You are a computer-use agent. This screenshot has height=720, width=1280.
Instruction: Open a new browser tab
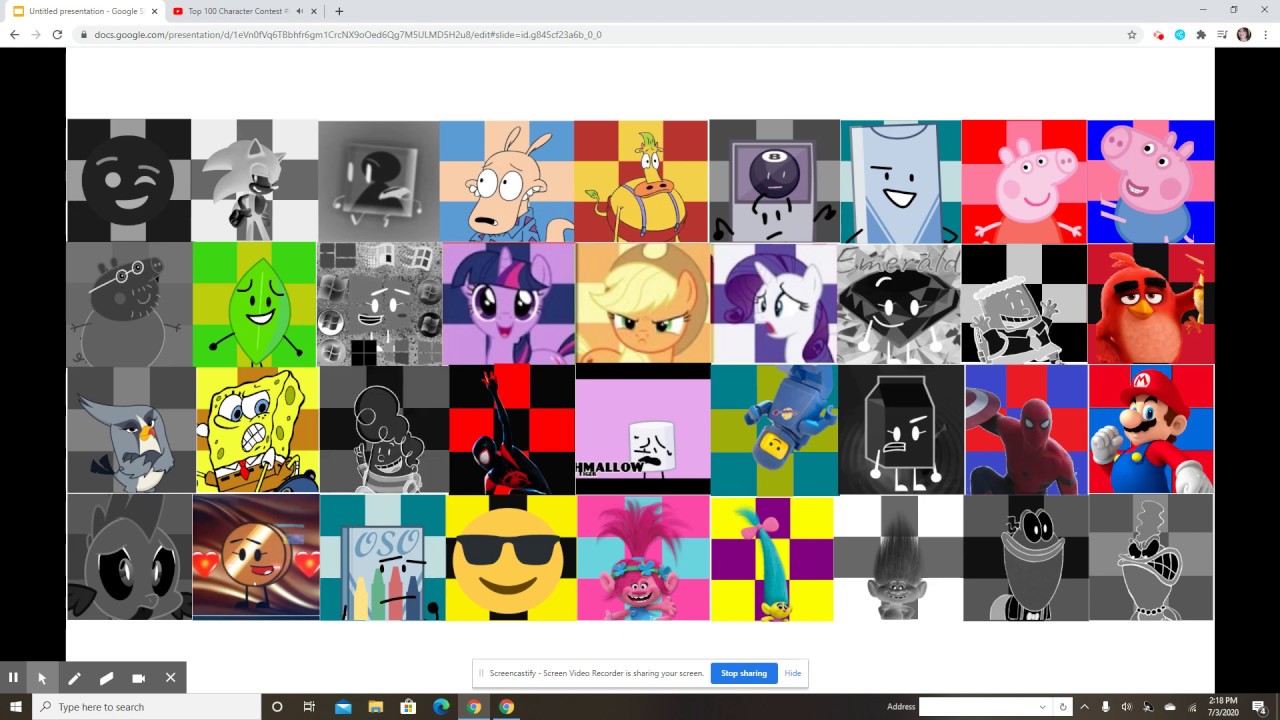[x=339, y=11]
